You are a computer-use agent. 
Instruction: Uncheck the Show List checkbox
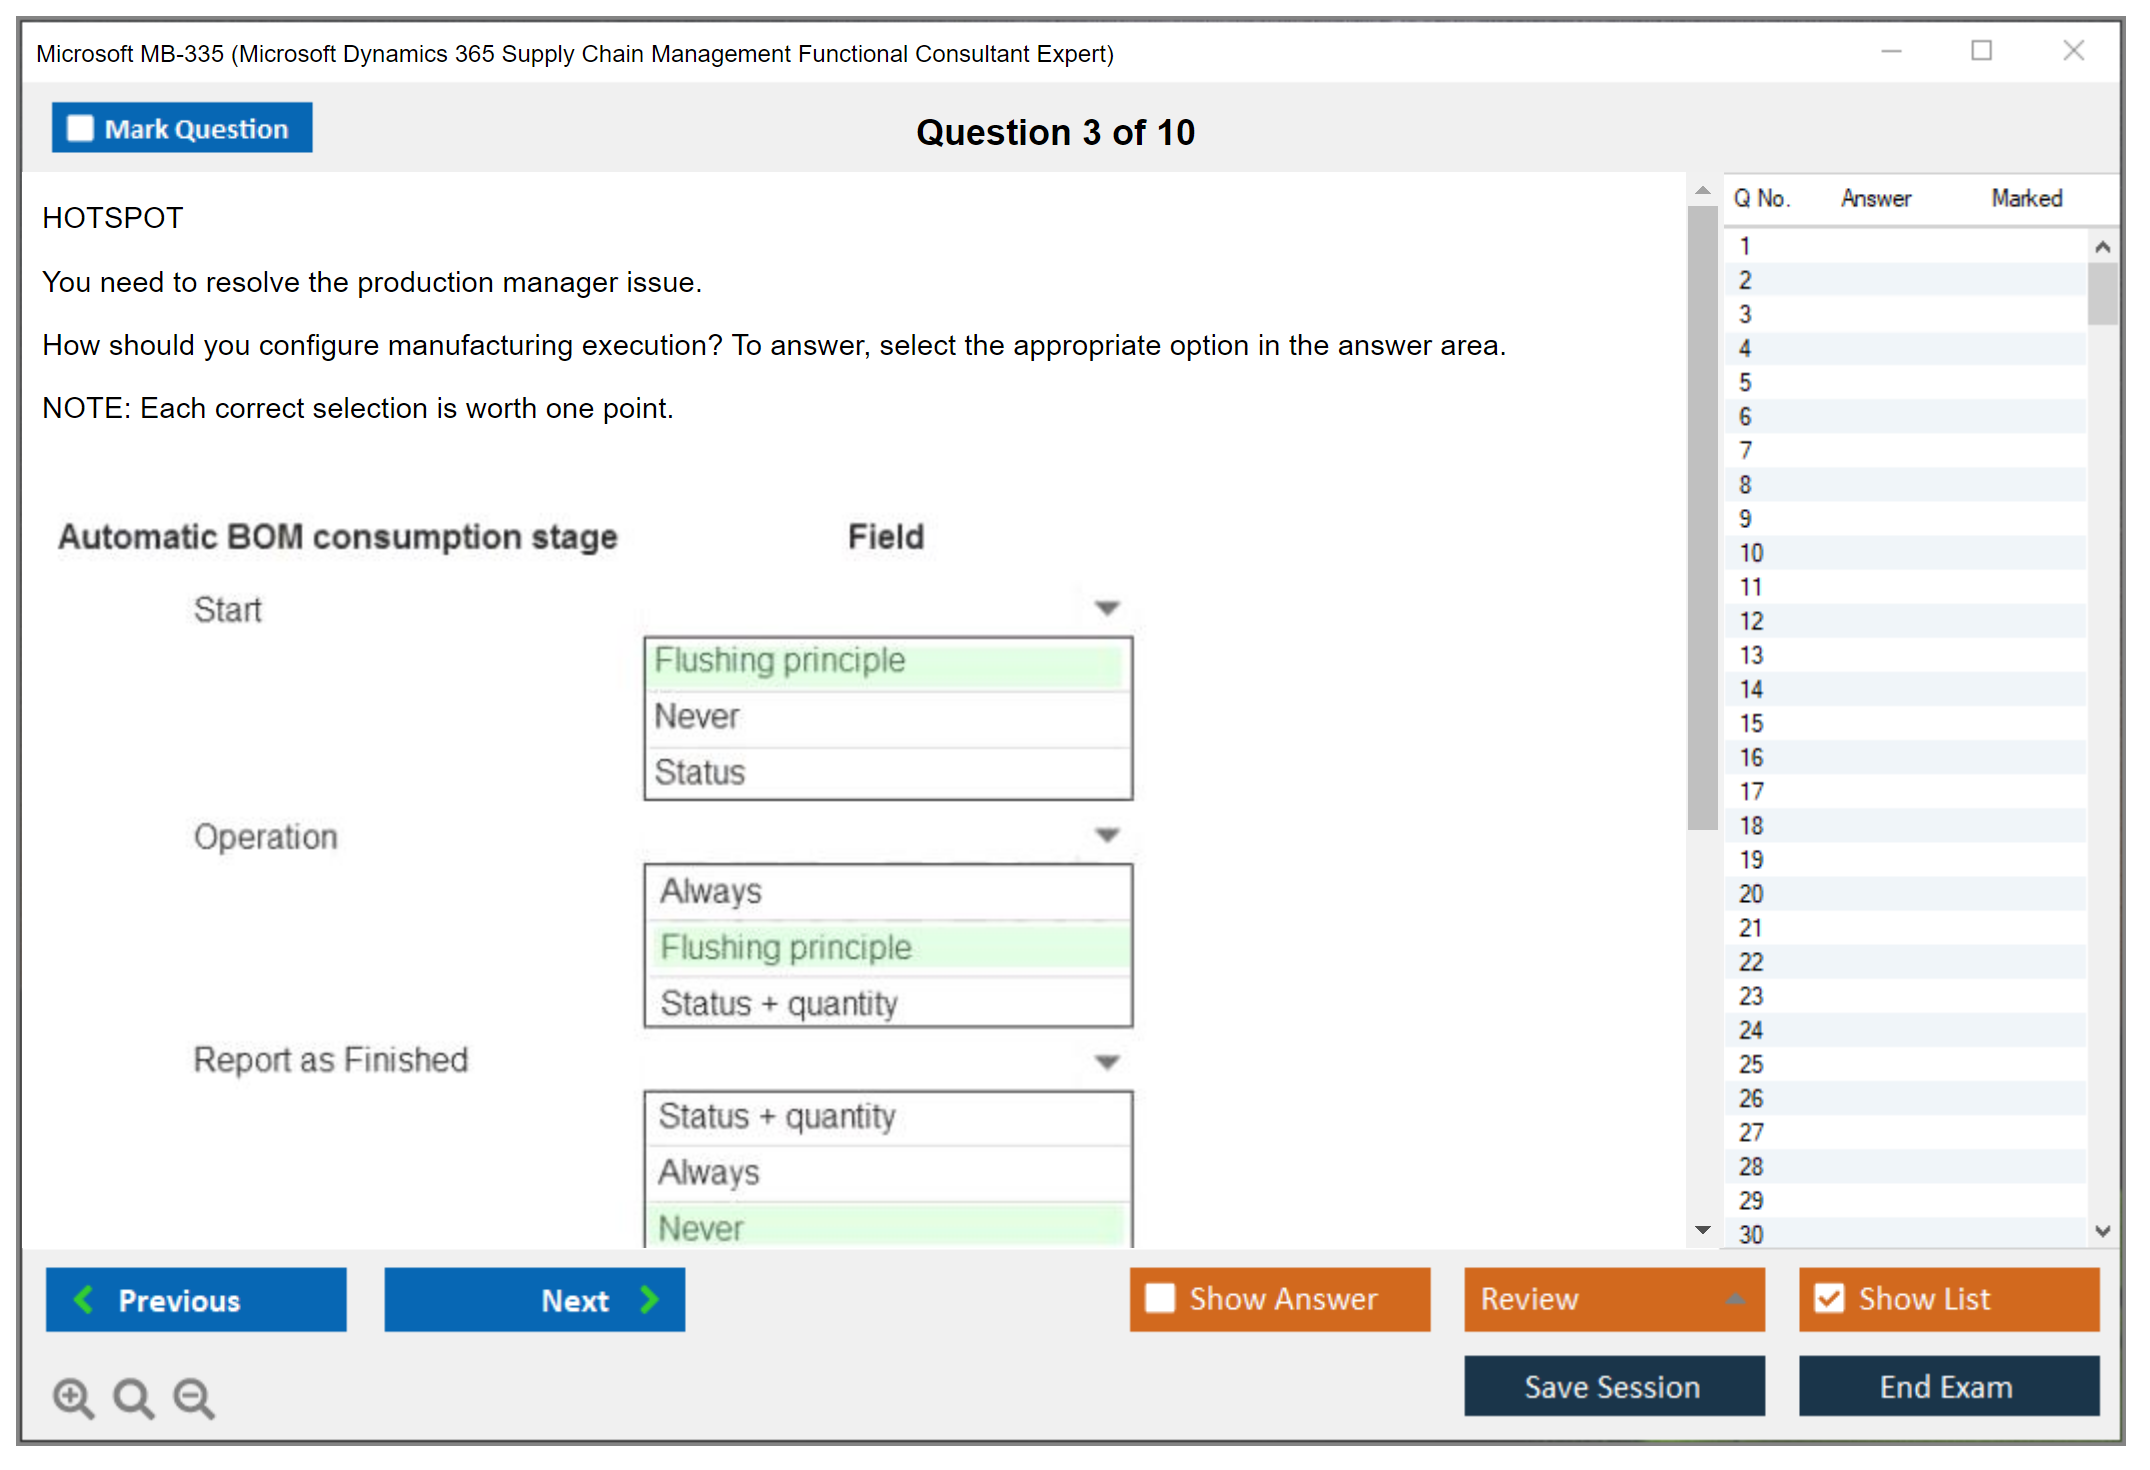pyautogui.click(x=1829, y=1299)
